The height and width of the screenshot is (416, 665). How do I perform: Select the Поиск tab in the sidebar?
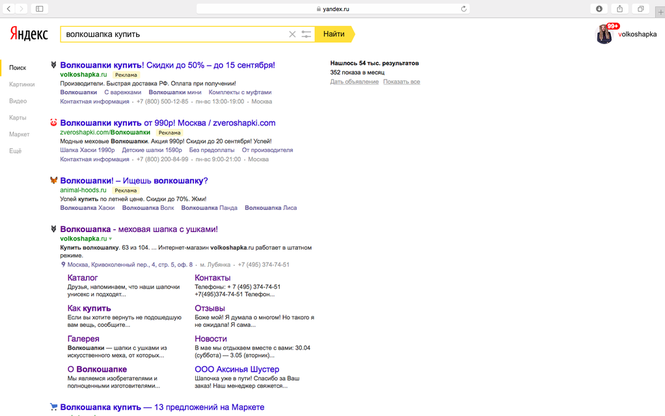click(17, 67)
